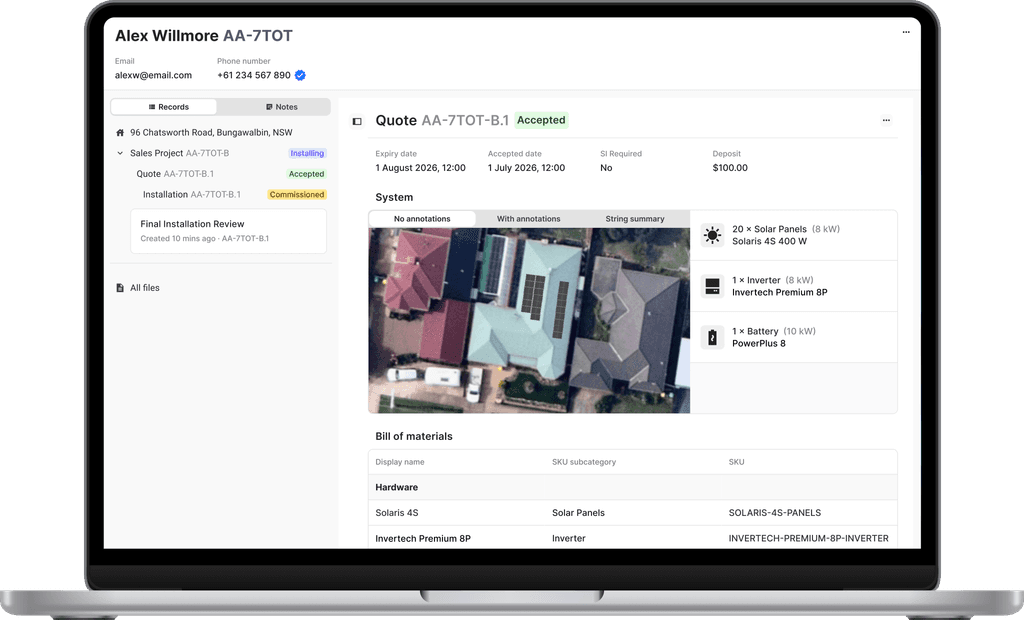Click the inverter icon beside Invertech Premium 8P
Image resolution: width=1024 pixels, height=620 pixels.
(x=713, y=287)
